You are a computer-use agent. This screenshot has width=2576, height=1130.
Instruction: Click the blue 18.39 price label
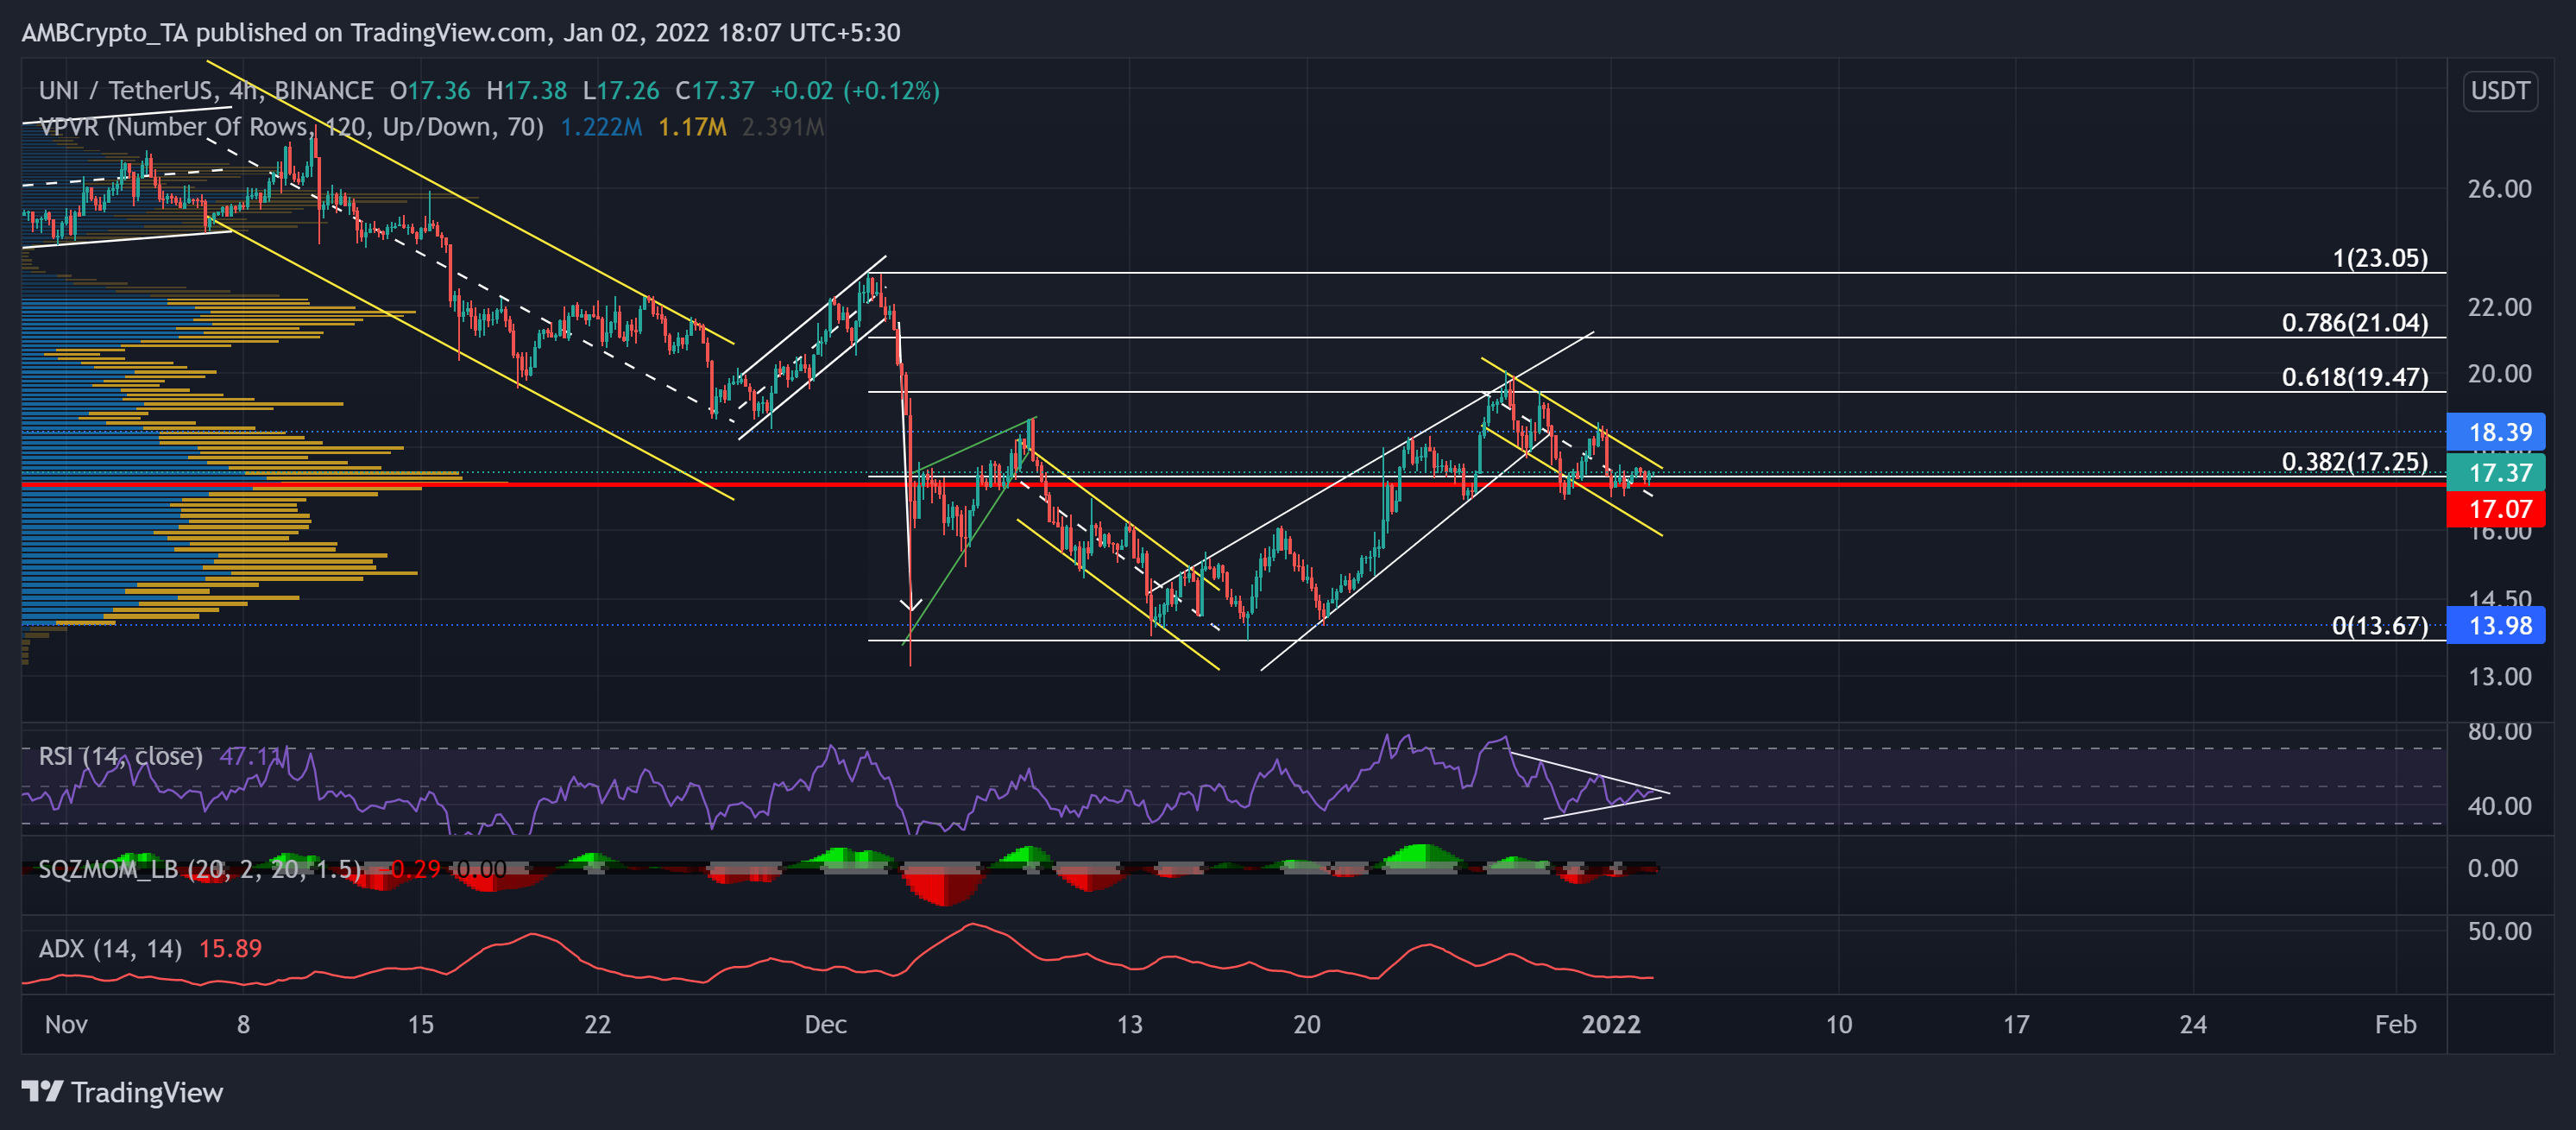2497,432
